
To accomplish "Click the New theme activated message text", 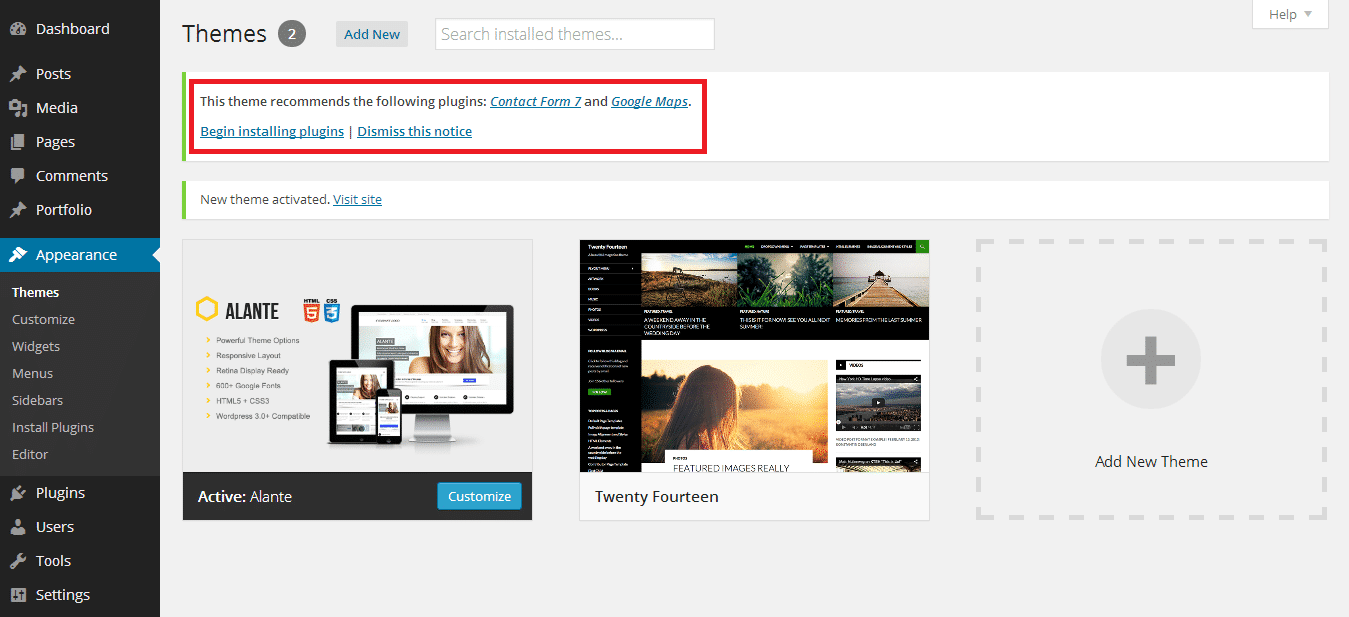I will (x=265, y=199).
